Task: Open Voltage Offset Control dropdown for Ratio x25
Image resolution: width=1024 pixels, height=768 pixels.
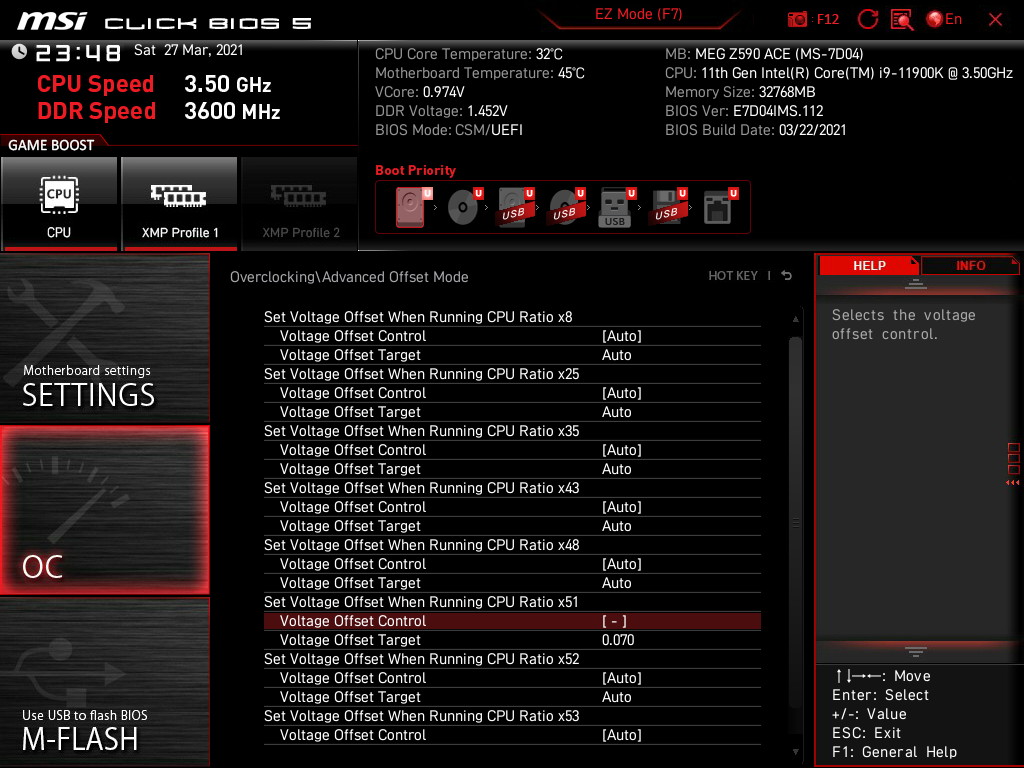Action: (512, 393)
